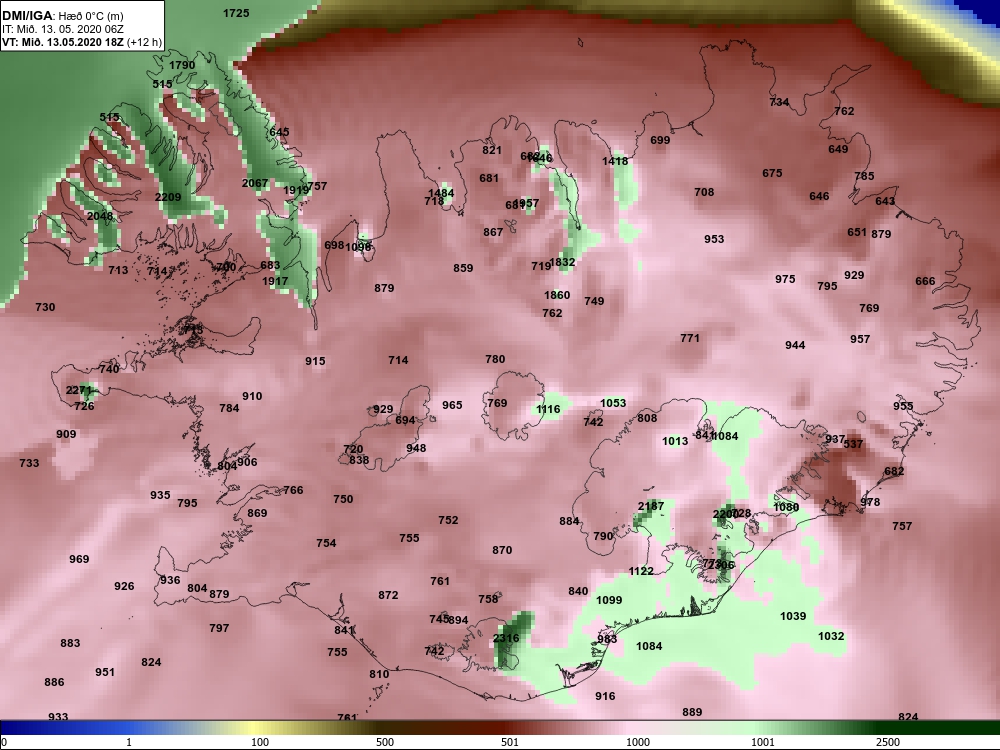Click the map value 859
This screenshot has height=750, width=1000.
463,268
